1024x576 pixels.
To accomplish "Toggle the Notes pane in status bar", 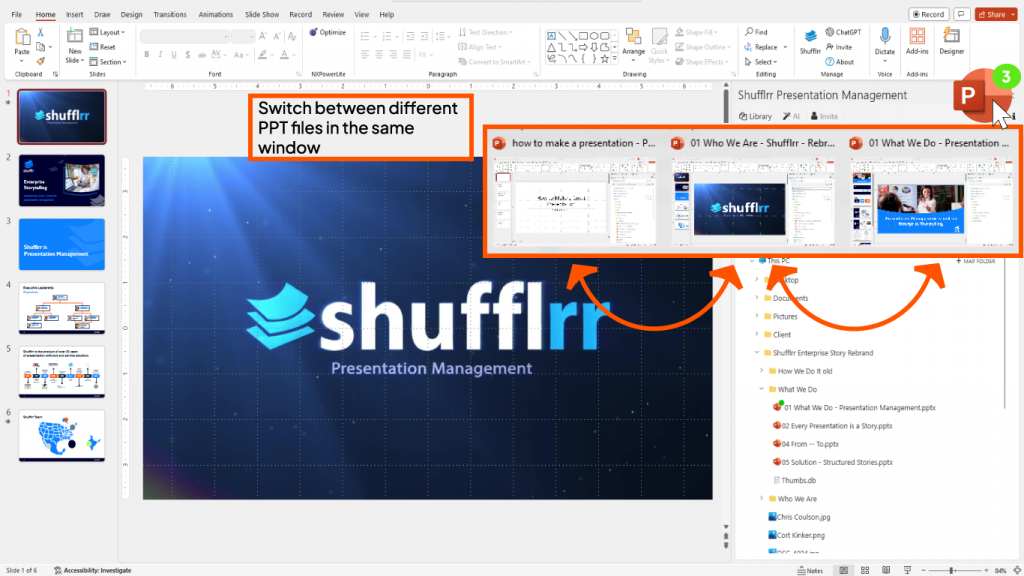I will pyautogui.click(x=810, y=570).
